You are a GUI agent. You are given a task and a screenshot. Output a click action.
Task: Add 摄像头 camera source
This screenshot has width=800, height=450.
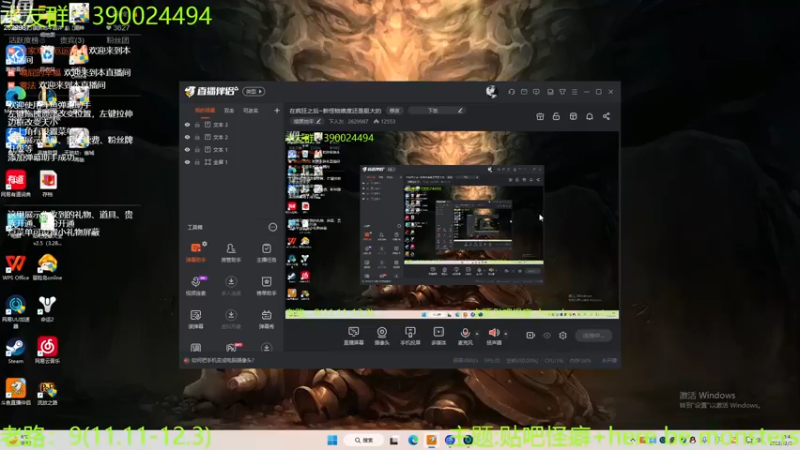(382, 336)
